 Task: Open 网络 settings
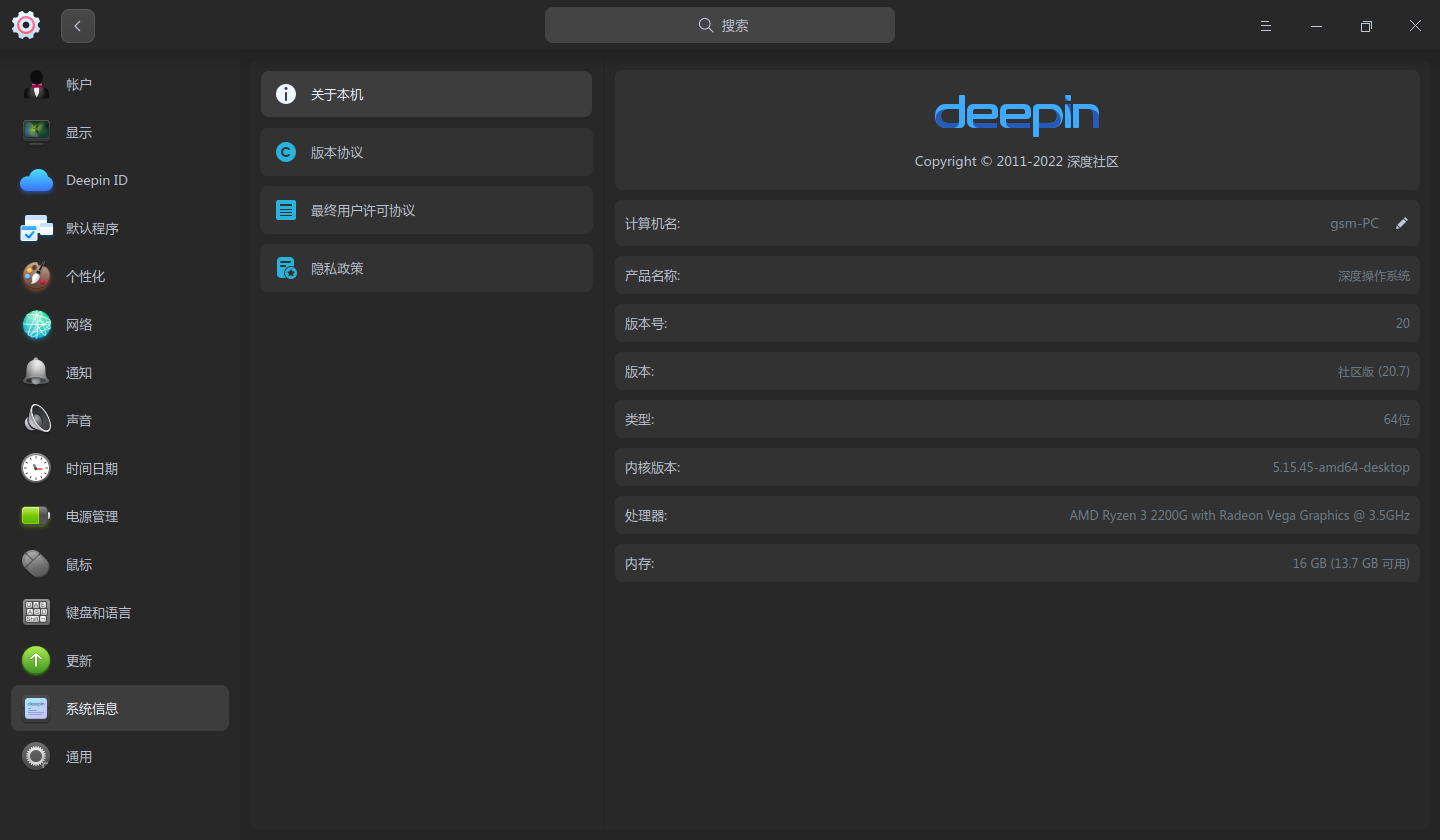click(x=120, y=324)
